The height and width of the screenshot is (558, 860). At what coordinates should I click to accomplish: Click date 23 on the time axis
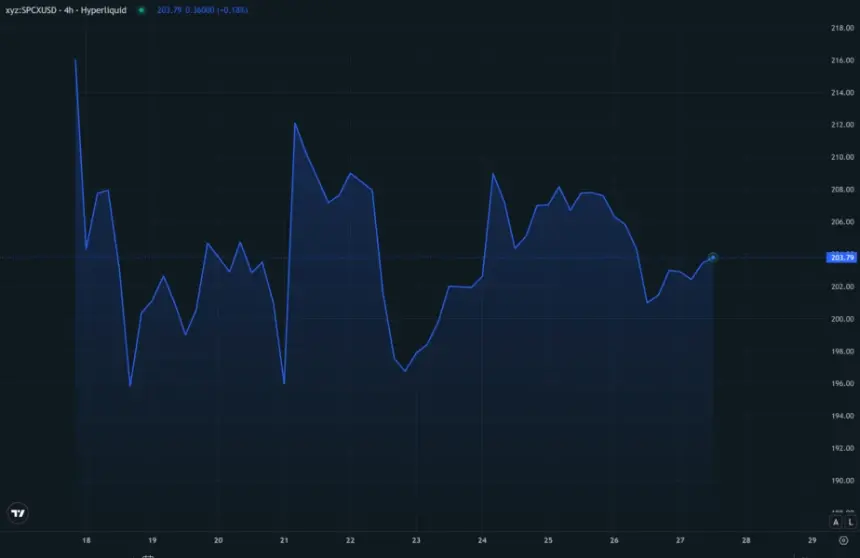pos(416,540)
